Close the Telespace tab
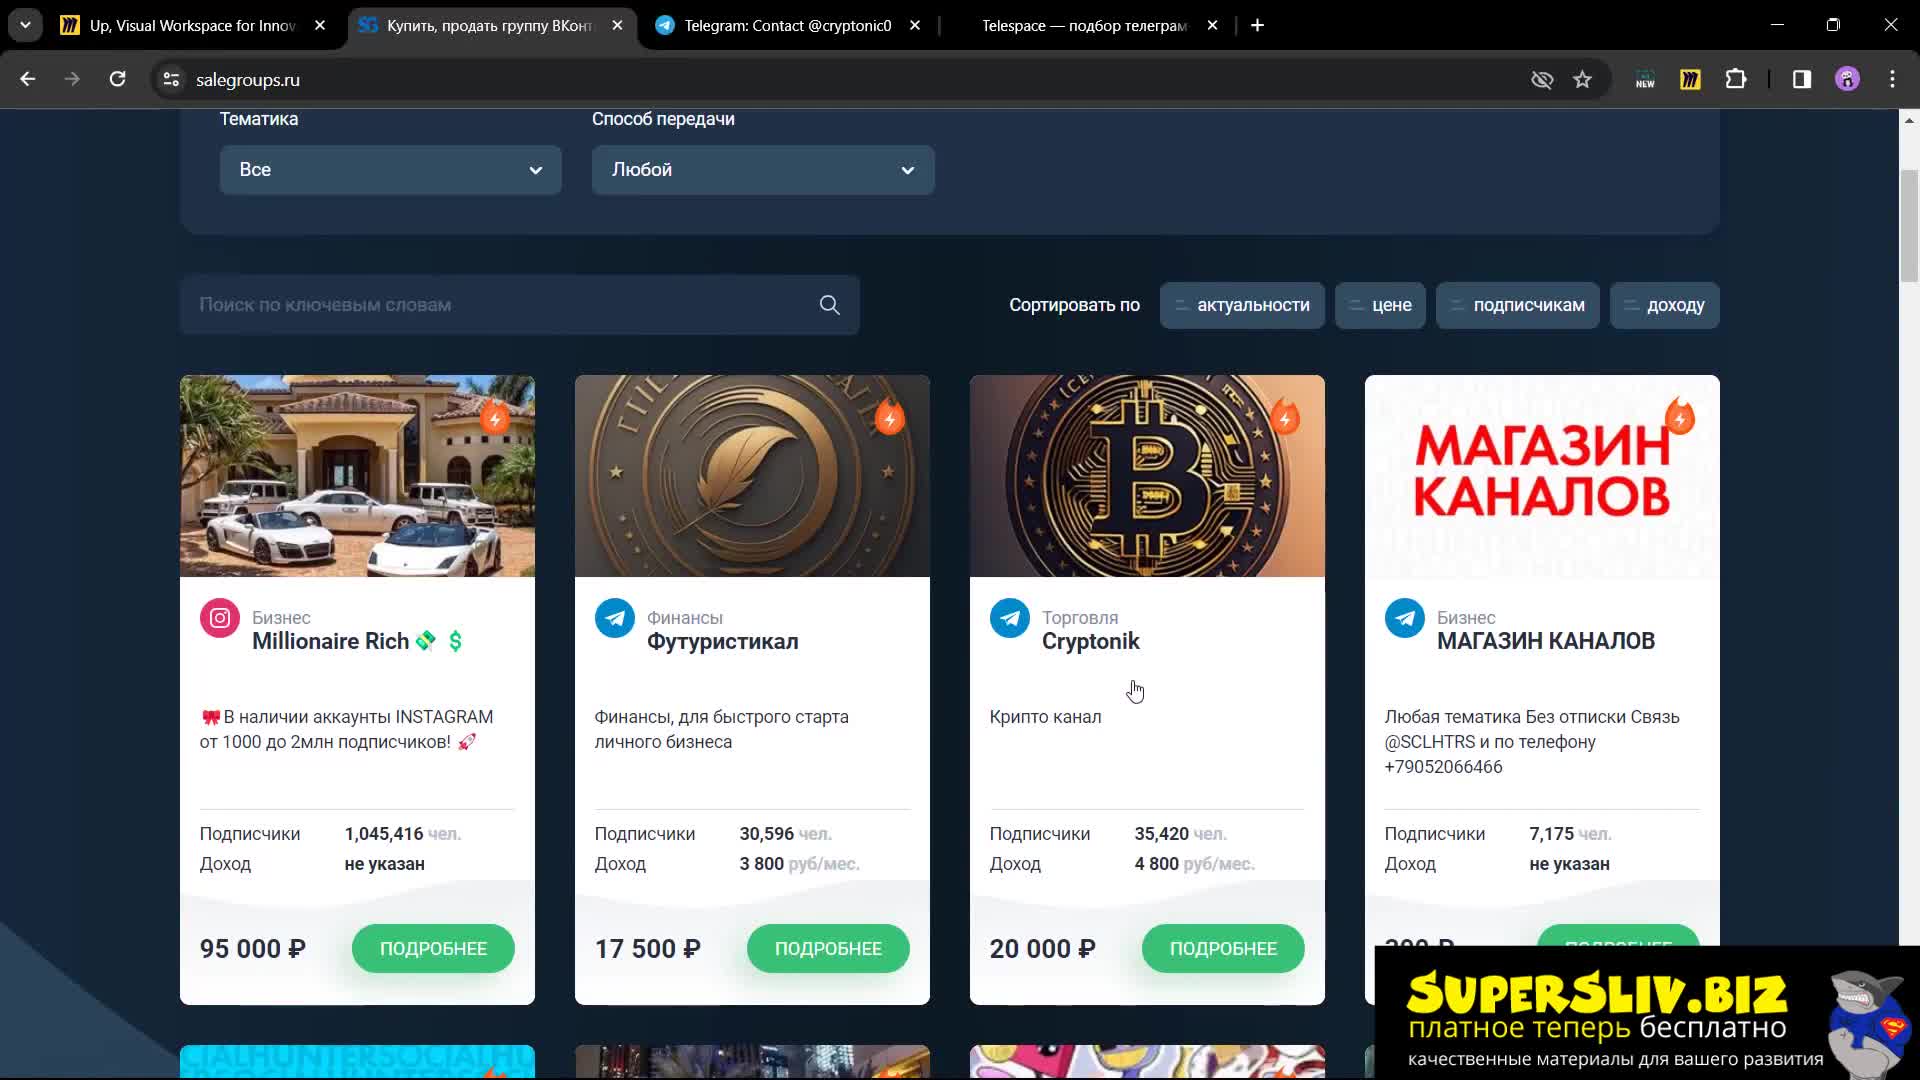Screen dimensions: 1920x1080 pos(1212,25)
